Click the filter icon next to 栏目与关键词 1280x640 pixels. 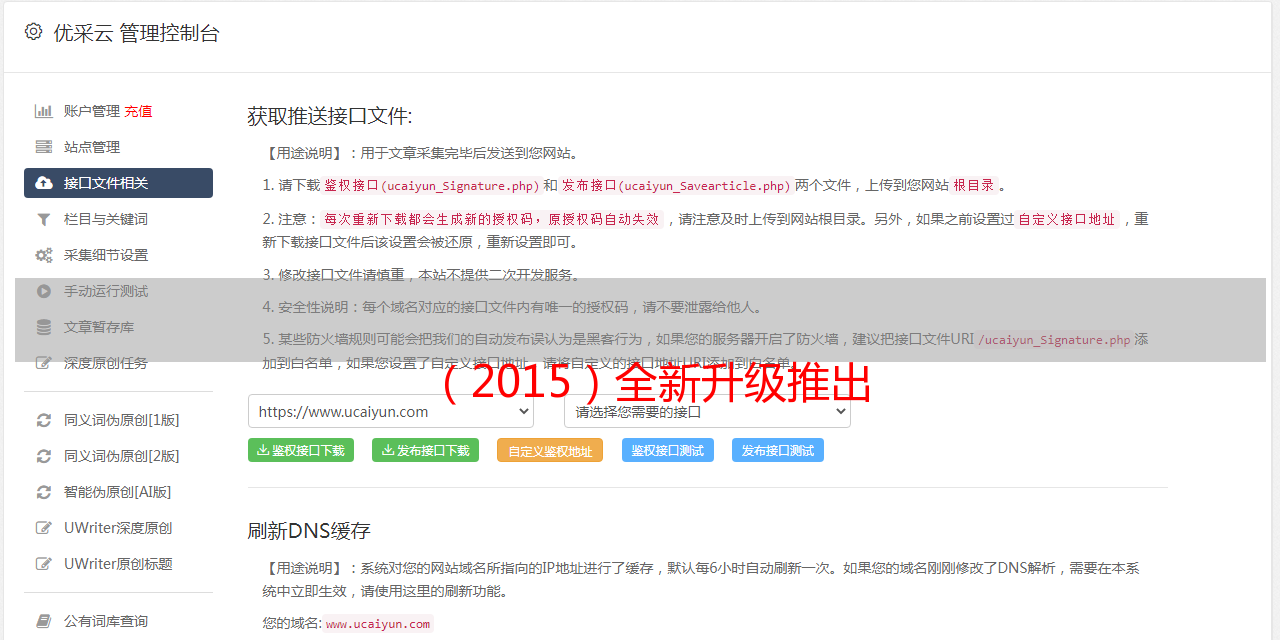[44, 219]
